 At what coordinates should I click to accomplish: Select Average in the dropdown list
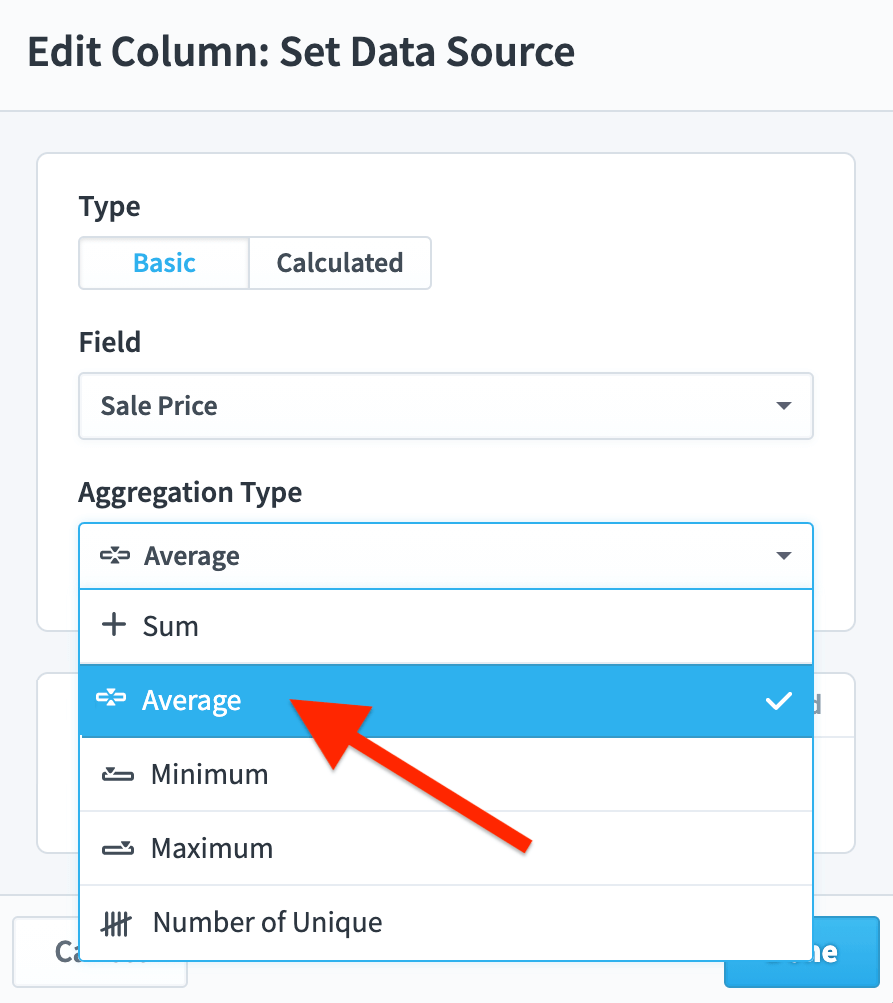click(x=446, y=700)
